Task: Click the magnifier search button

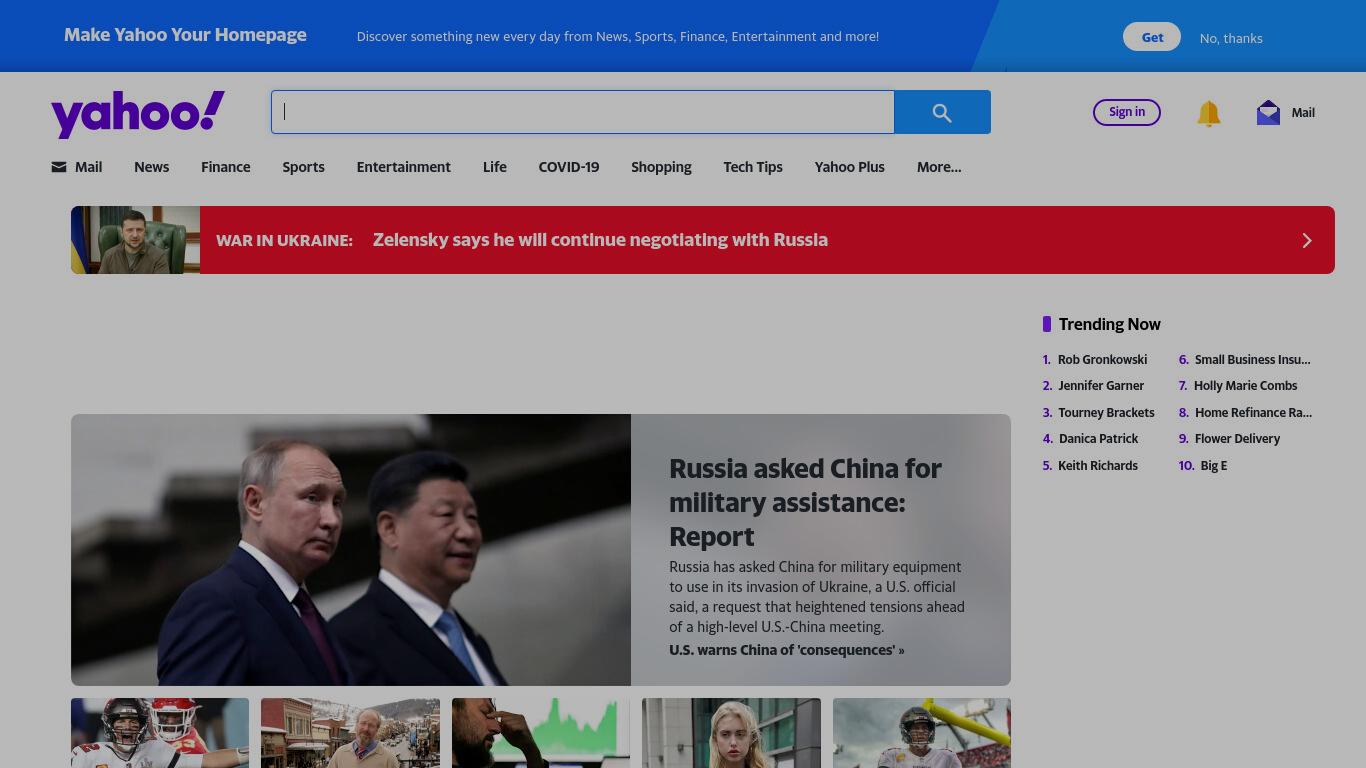Action: 942,112
